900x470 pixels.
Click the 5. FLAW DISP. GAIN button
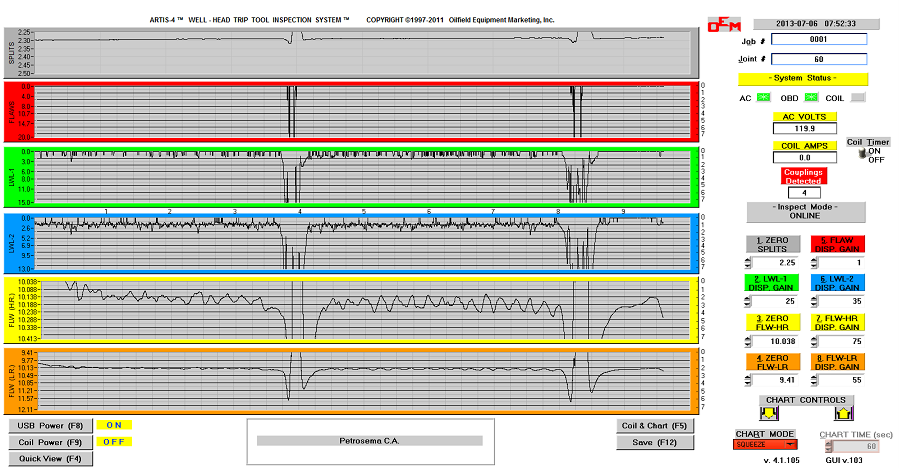[837, 244]
